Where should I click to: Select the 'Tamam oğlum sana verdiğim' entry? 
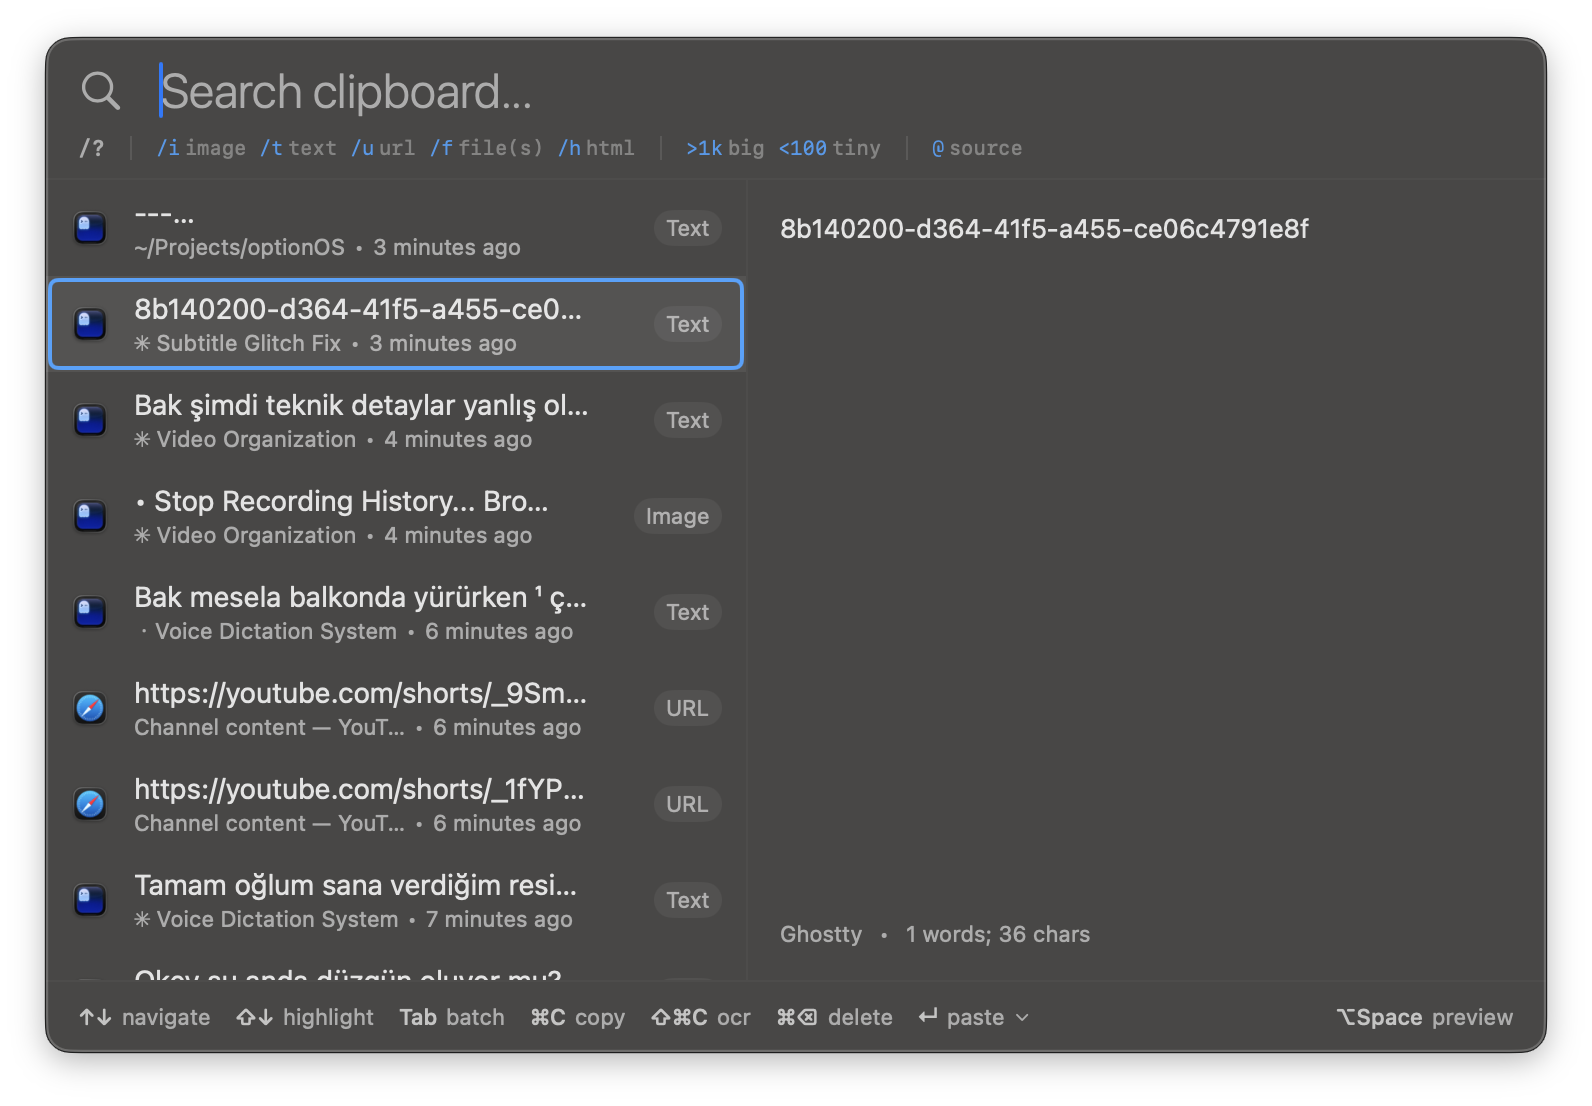click(396, 900)
